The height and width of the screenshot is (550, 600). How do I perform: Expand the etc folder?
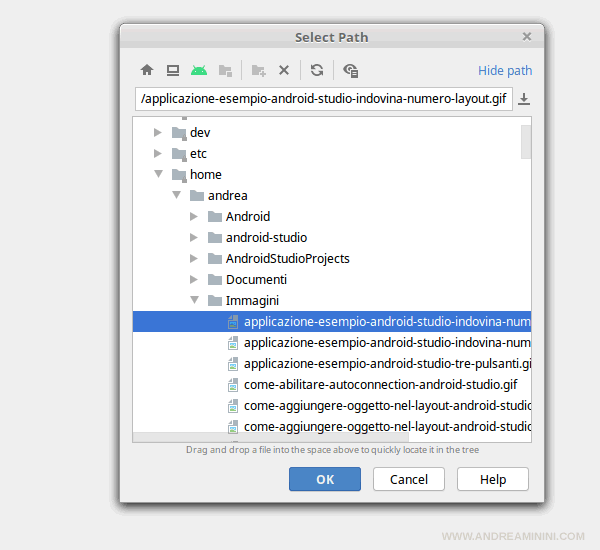(x=158, y=153)
